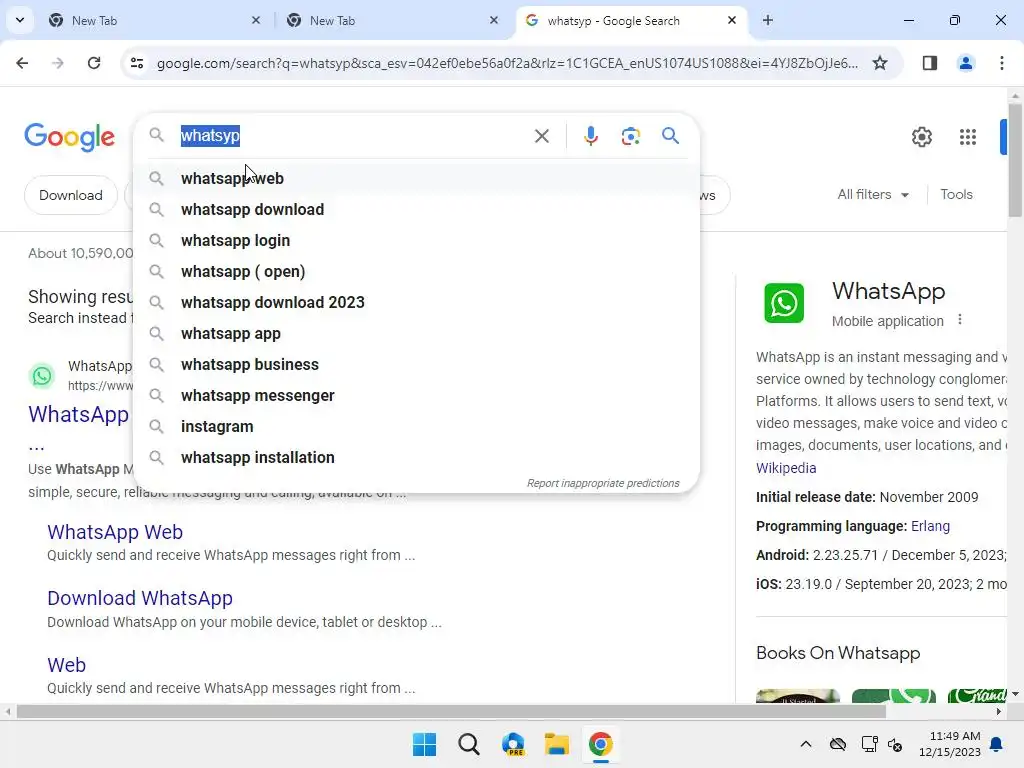1024x768 pixels.
Task: Open File Explorer from taskbar
Action: click(556, 744)
